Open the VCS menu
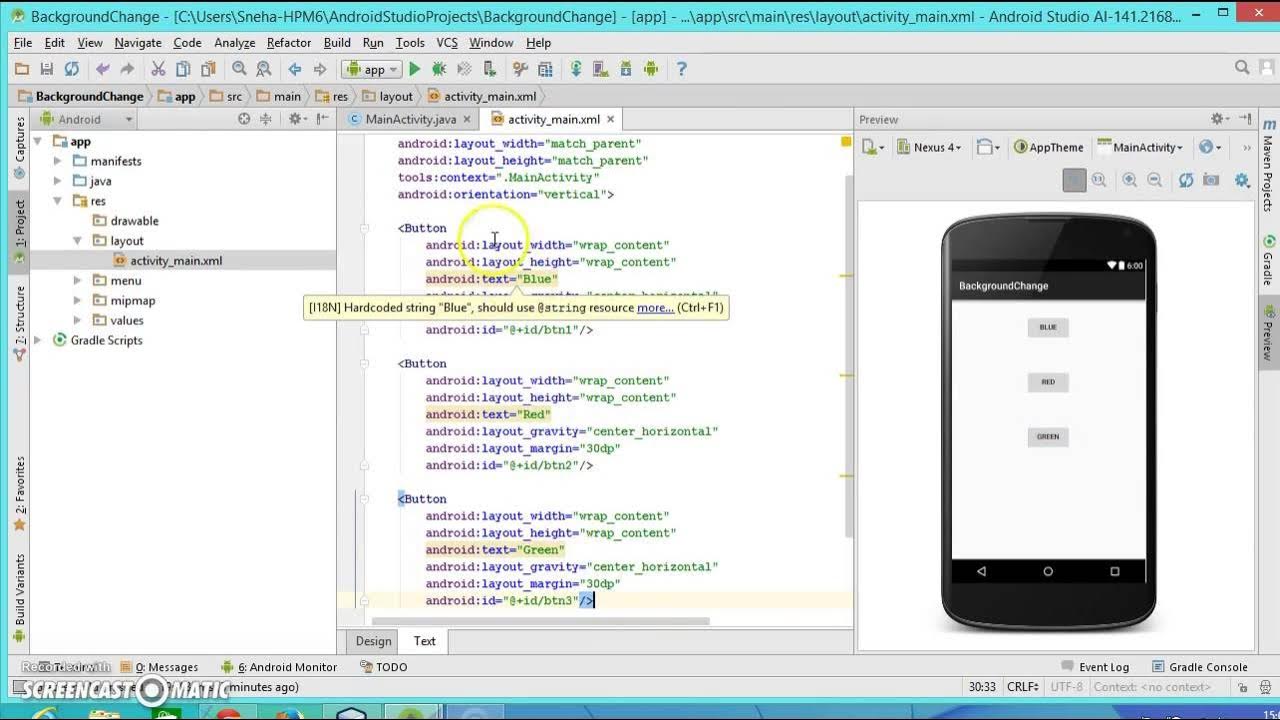1280x720 pixels. (x=447, y=43)
